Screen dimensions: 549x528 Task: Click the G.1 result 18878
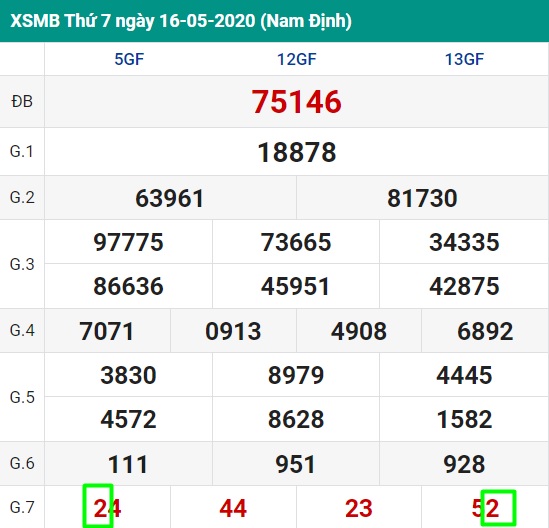(297, 152)
